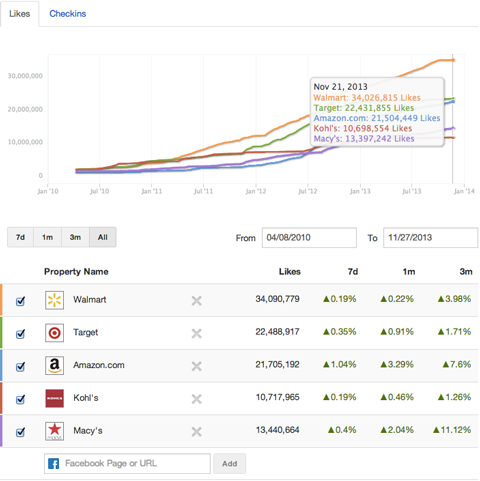Click Target's 0.35% seven-day change
Screen dimensions: 480x481
(339, 332)
